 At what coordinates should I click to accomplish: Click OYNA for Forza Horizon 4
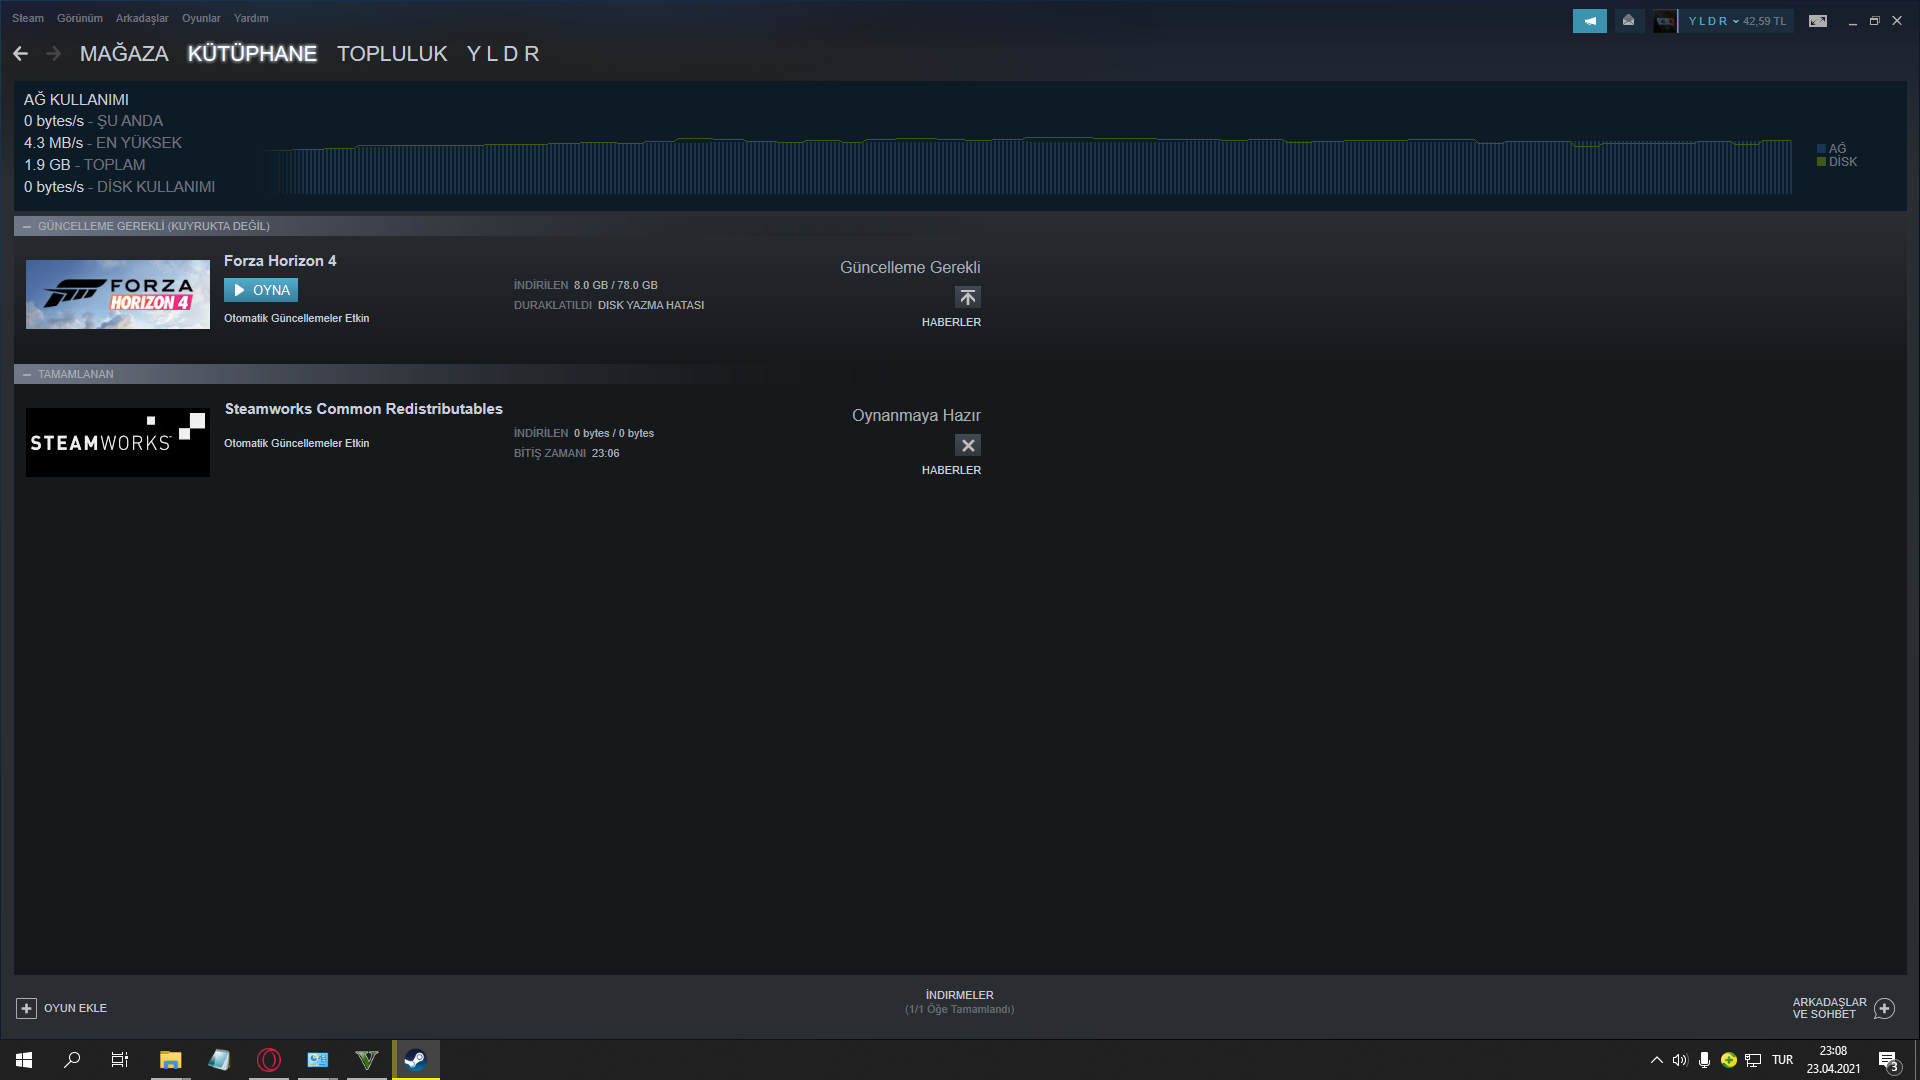point(261,290)
